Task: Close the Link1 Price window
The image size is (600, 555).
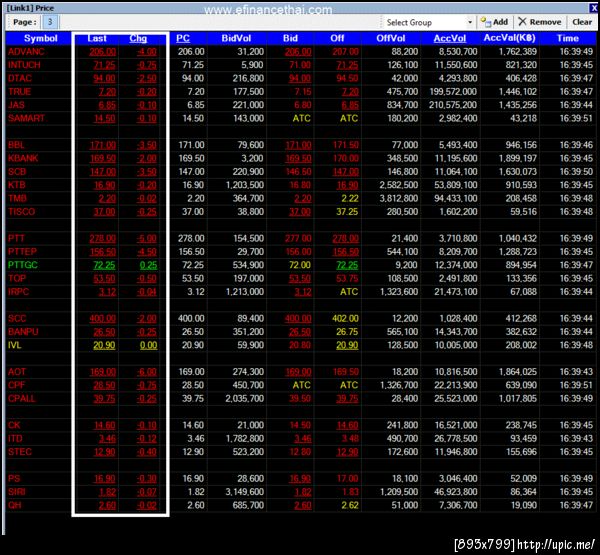Action: click(x=595, y=8)
